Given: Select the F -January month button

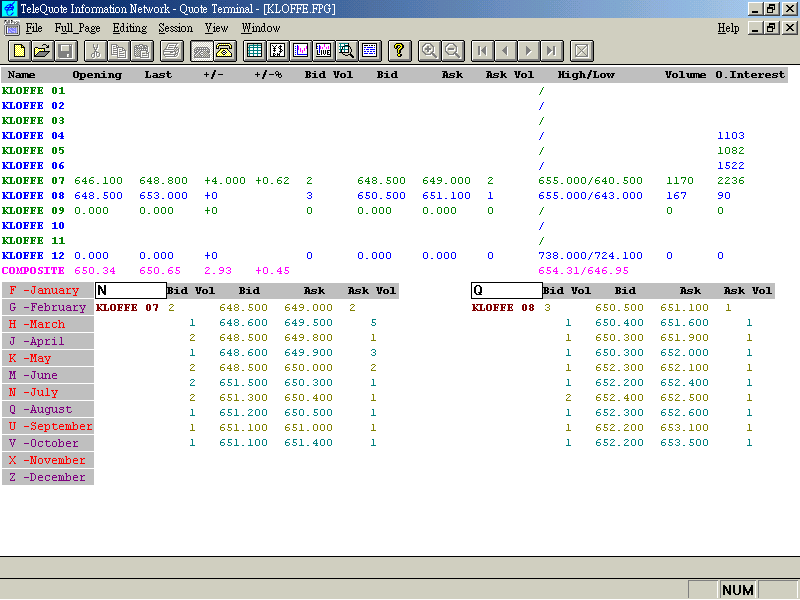Looking at the screenshot, I should click(48, 290).
